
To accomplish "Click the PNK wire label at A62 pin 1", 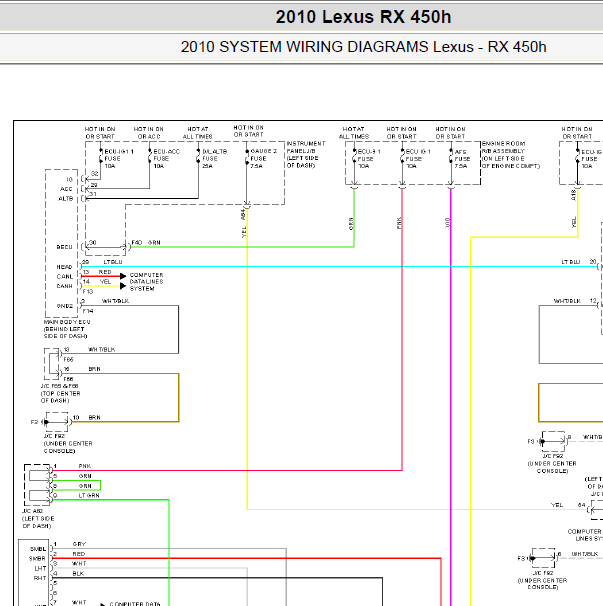I will (85, 466).
